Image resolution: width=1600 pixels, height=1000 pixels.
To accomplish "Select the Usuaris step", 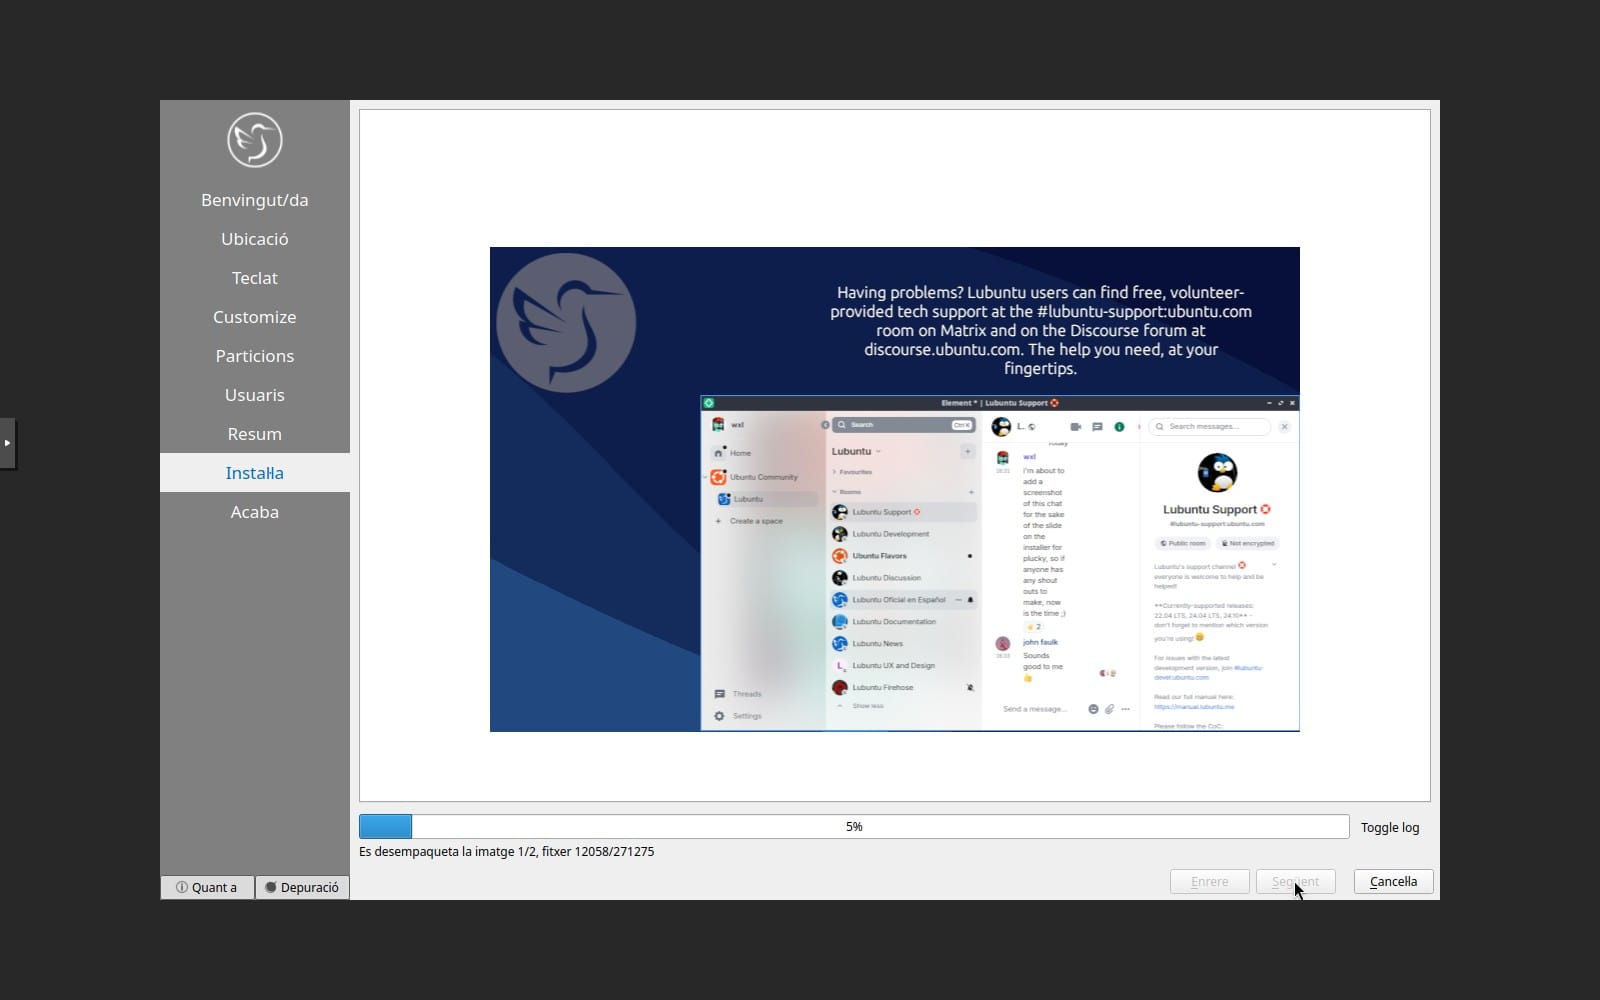I will click(x=255, y=395).
